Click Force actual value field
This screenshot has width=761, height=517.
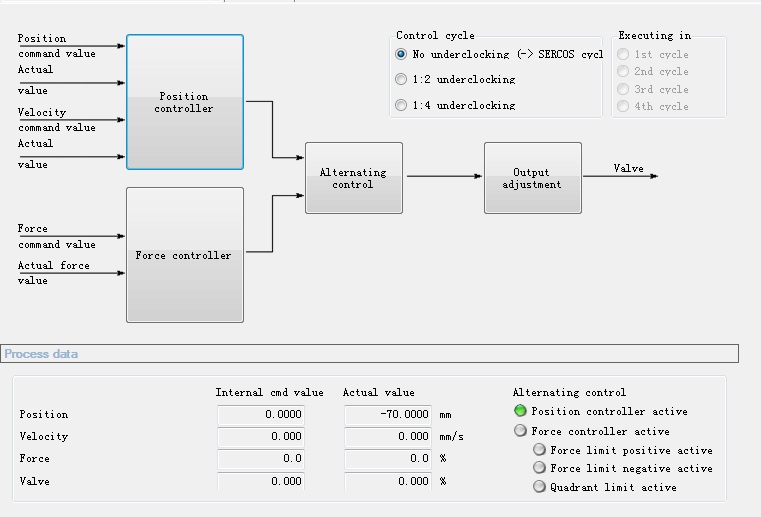point(388,458)
